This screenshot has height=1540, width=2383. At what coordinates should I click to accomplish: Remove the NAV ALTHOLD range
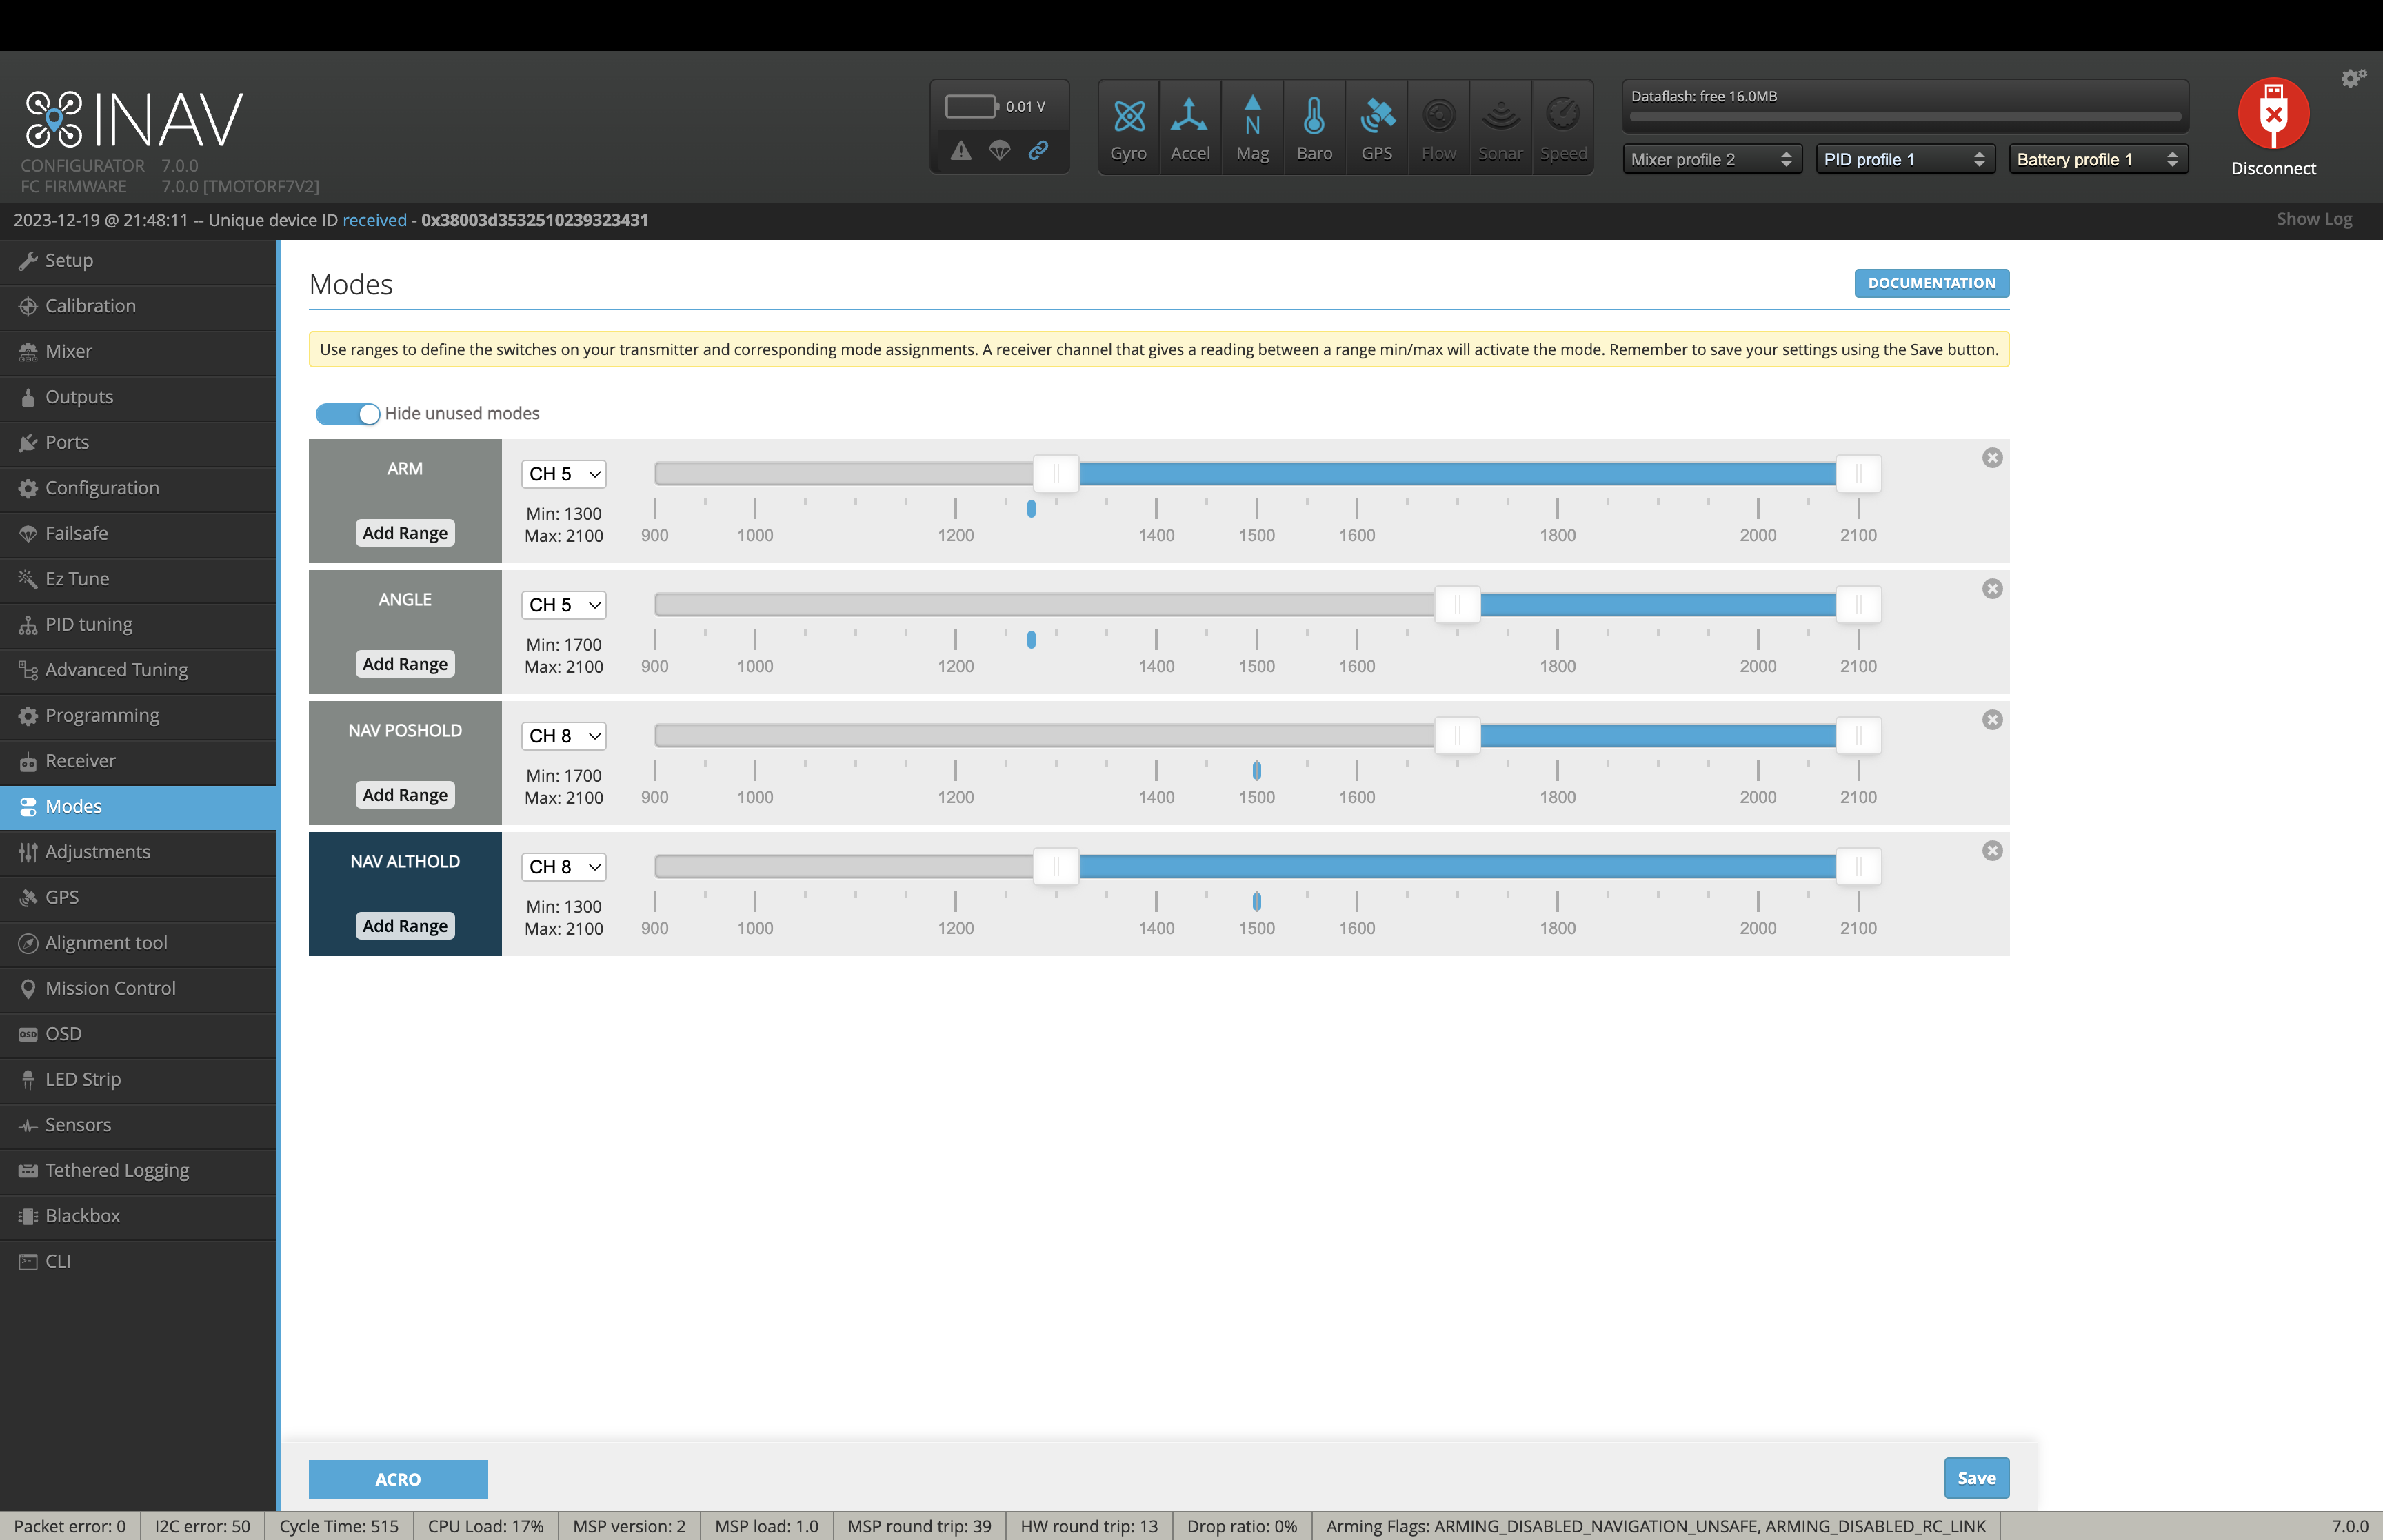tap(1992, 851)
